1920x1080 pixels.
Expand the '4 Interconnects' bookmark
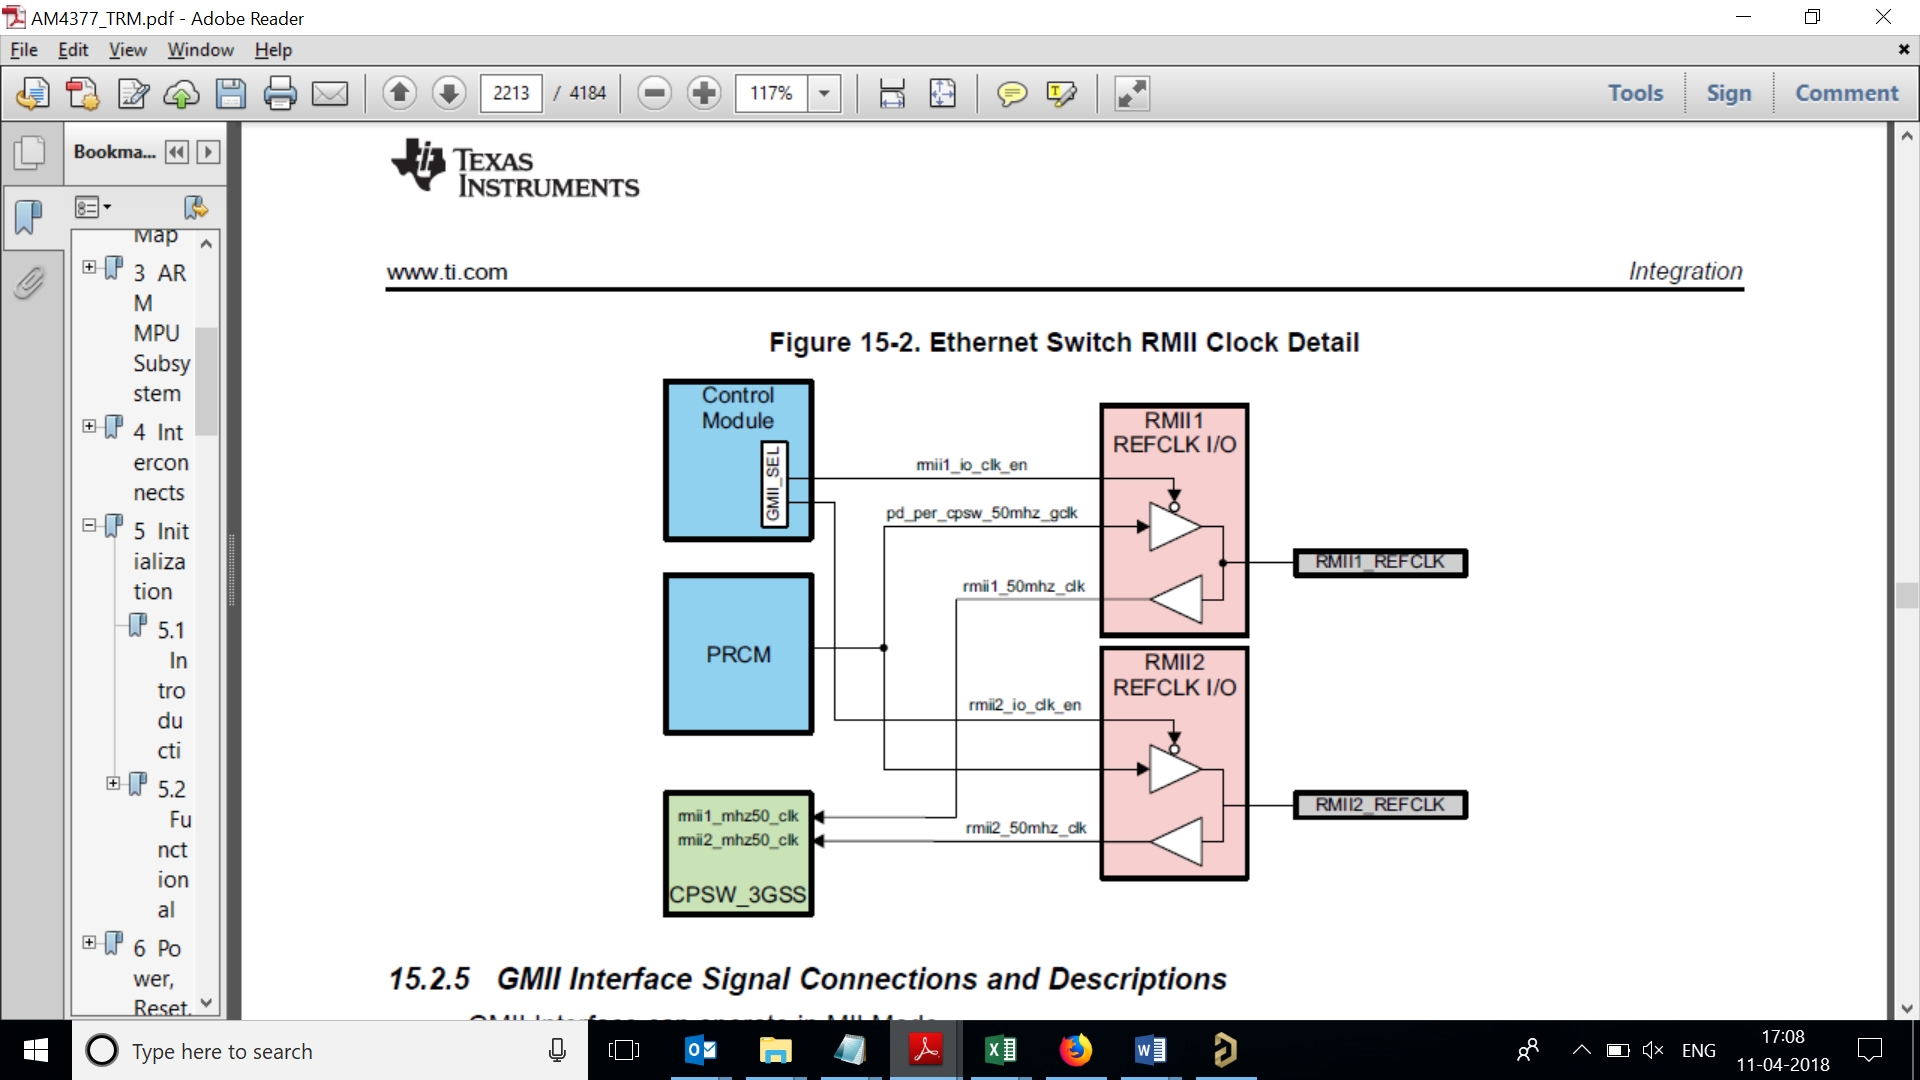89,426
